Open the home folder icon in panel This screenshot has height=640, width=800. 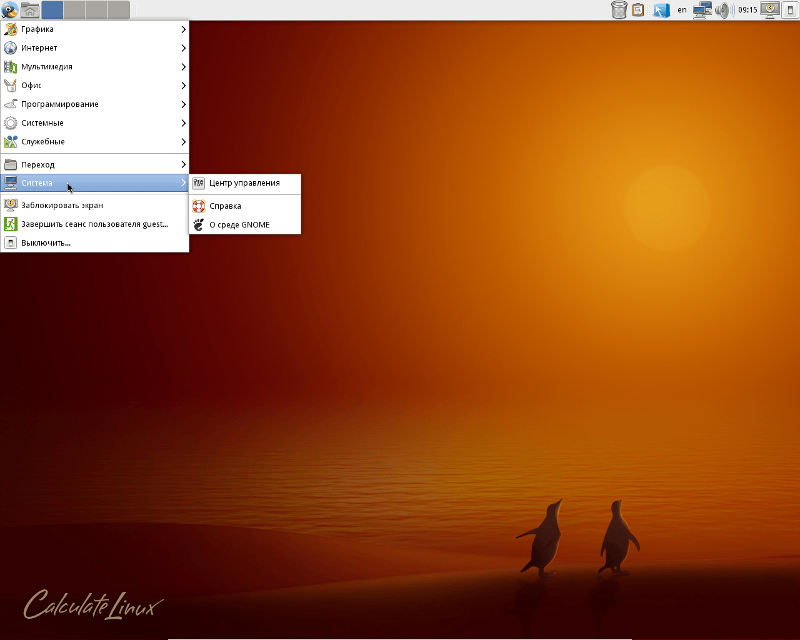[30, 11]
